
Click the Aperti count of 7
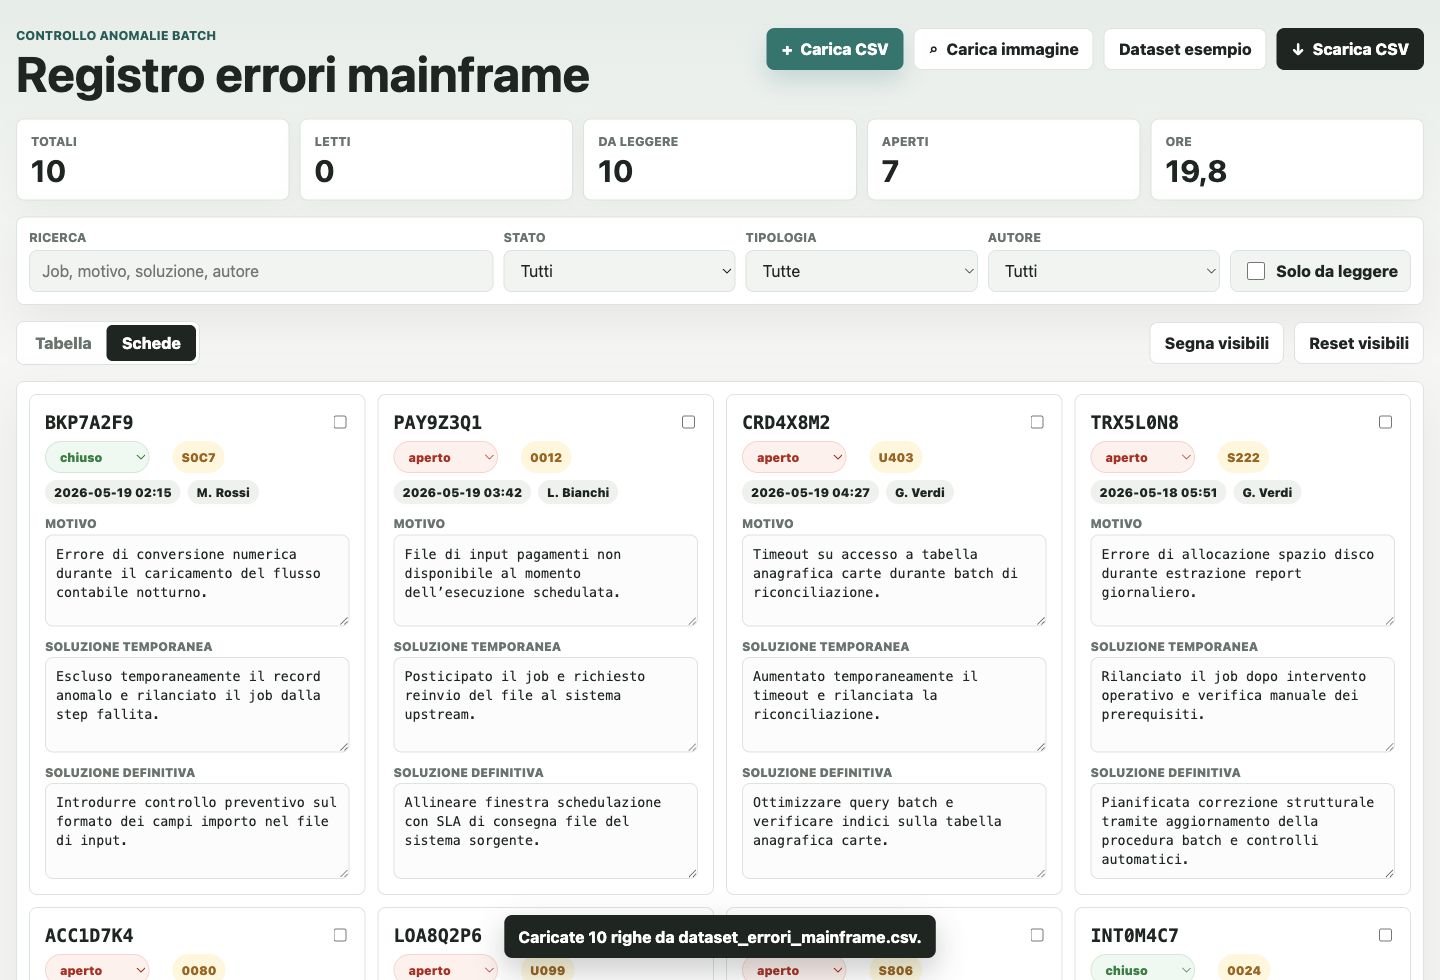click(890, 171)
